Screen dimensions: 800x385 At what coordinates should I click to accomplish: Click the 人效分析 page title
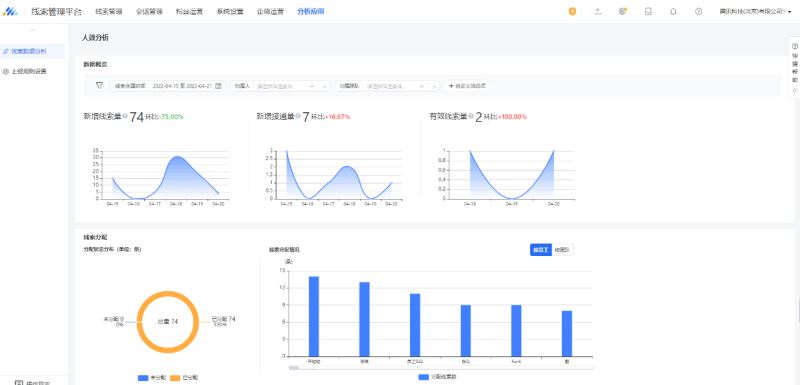(95, 38)
